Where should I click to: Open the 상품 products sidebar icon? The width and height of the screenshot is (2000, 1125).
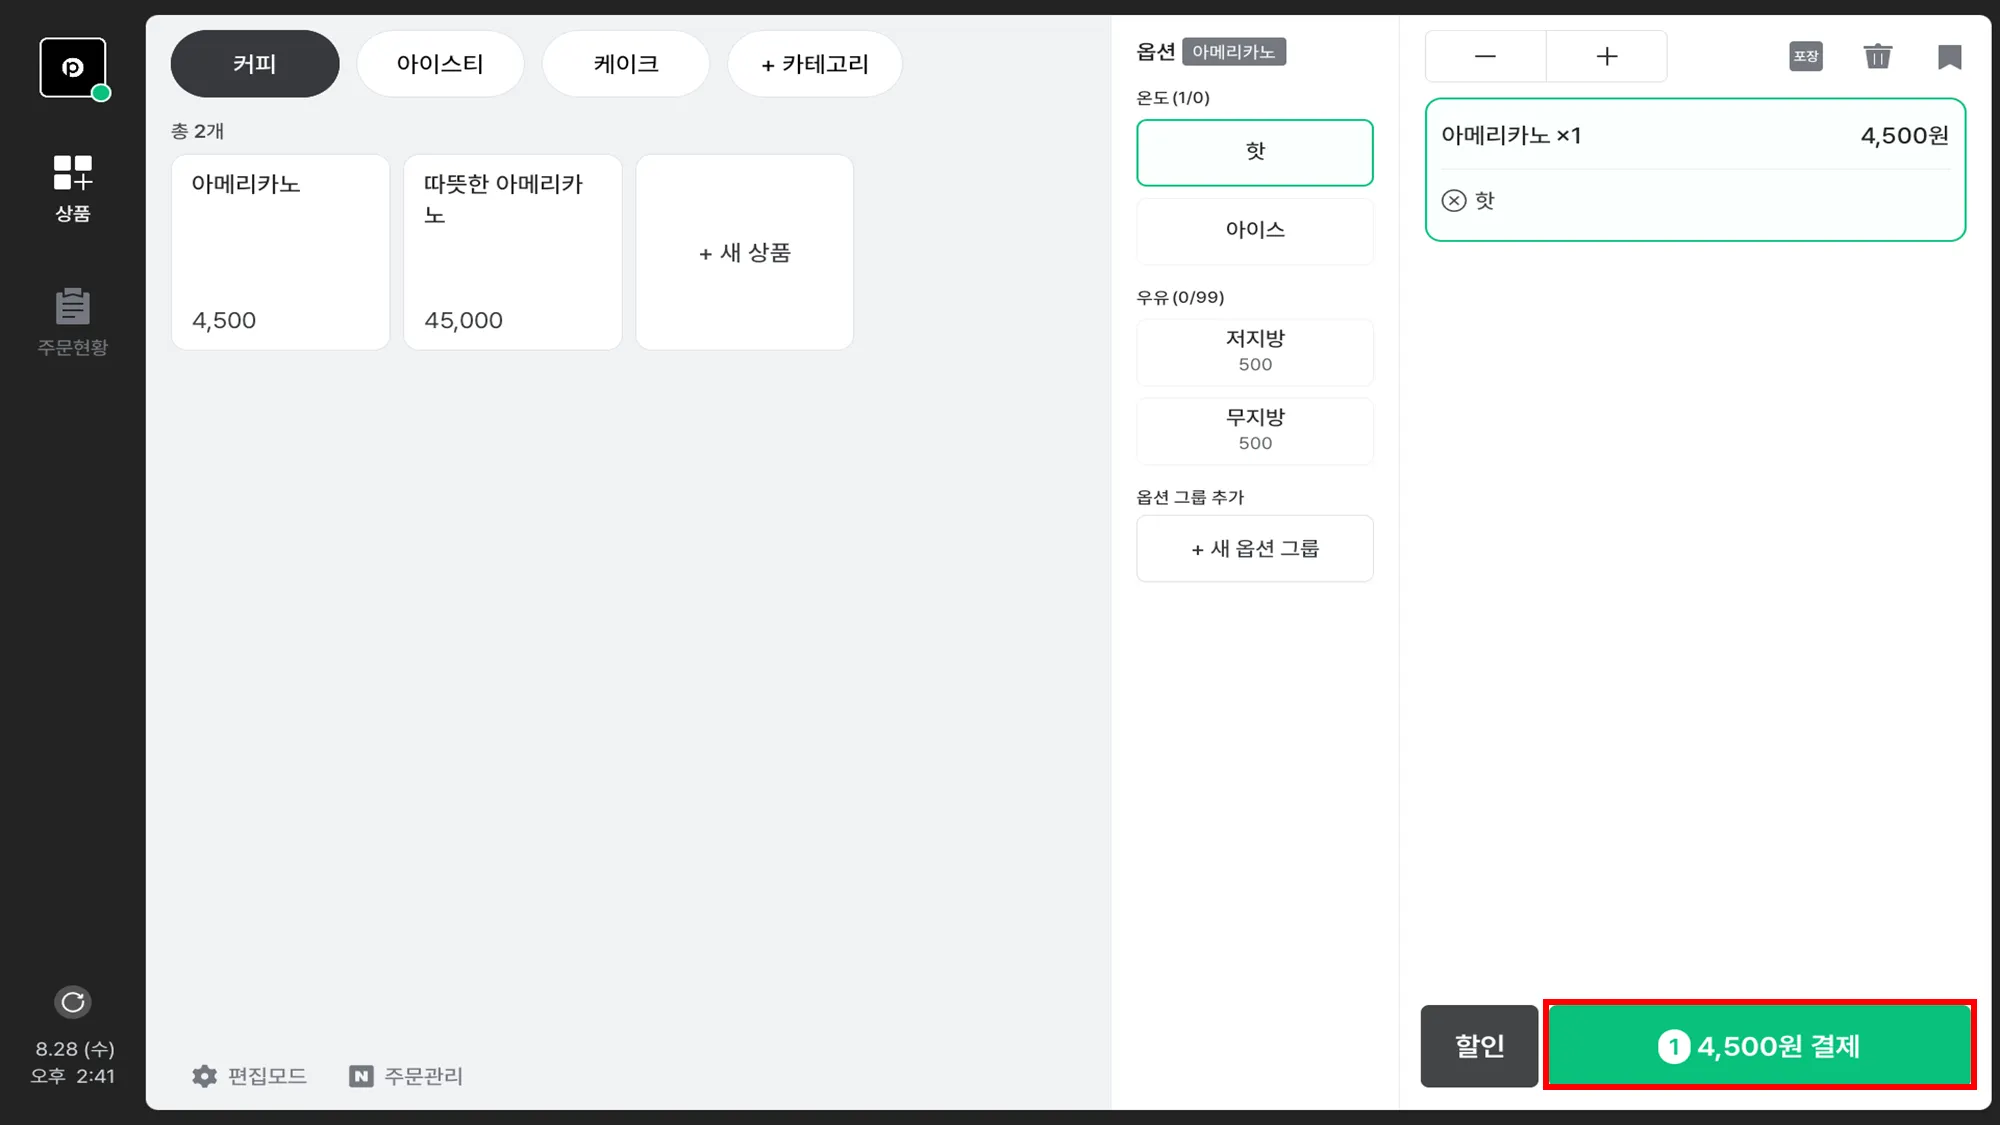coord(72,187)
